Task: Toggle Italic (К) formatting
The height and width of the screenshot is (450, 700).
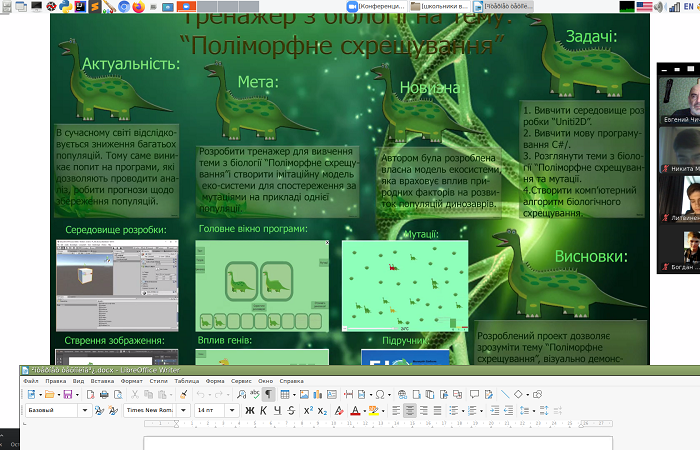Action: point(263,411)
